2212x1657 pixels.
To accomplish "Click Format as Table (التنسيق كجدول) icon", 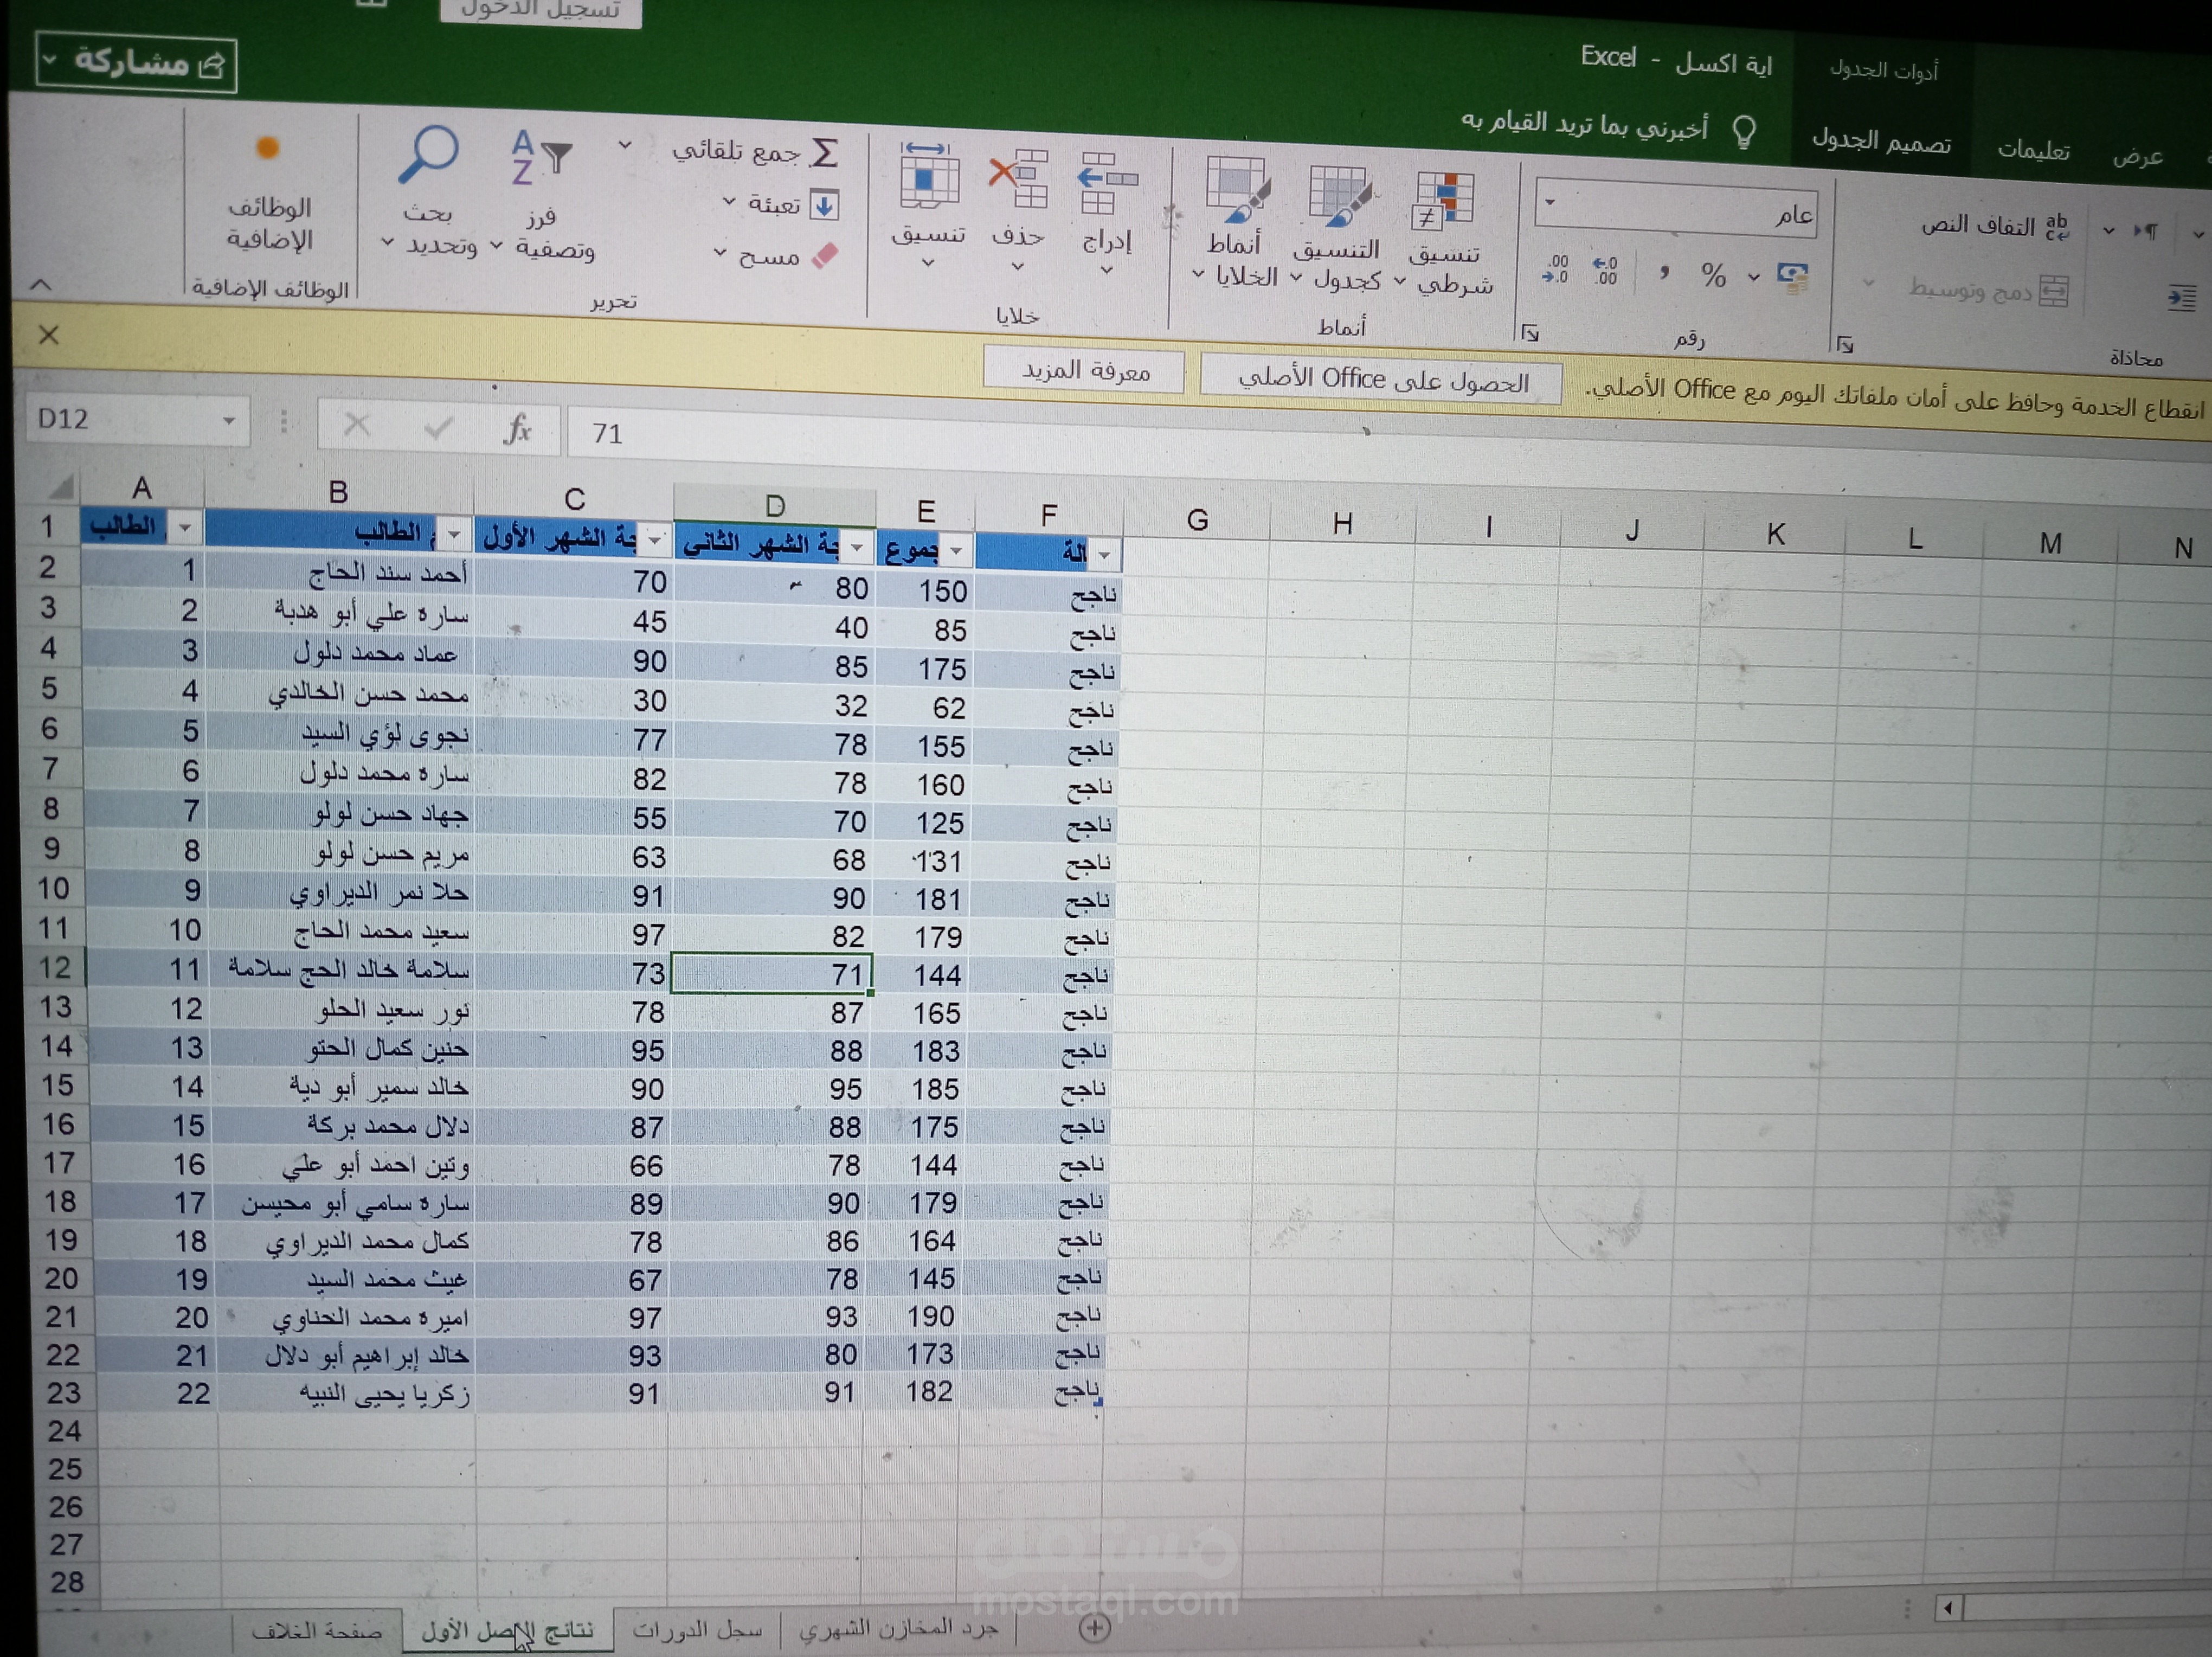I will 1340,195.
